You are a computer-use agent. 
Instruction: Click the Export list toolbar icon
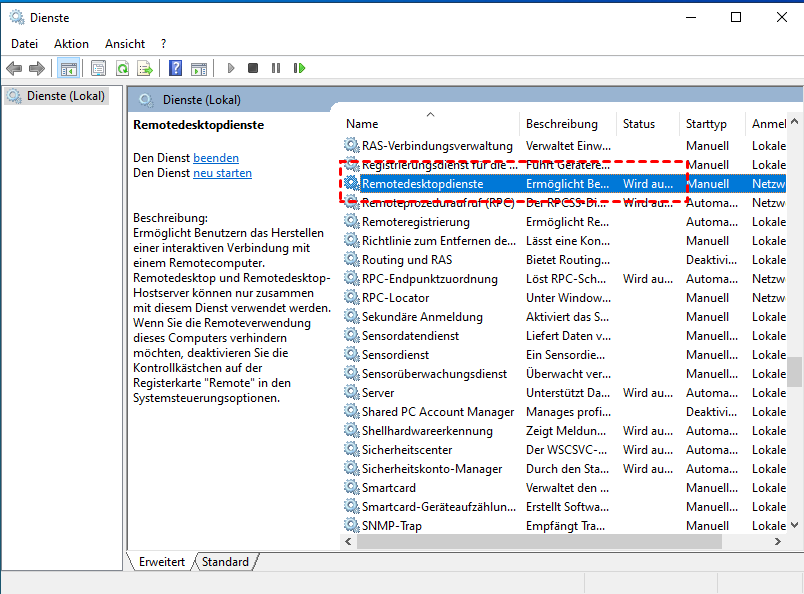click(x=145, y=68)
